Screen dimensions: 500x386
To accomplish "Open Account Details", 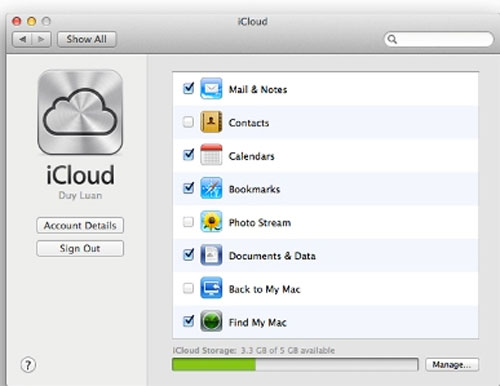I will 80,226.
